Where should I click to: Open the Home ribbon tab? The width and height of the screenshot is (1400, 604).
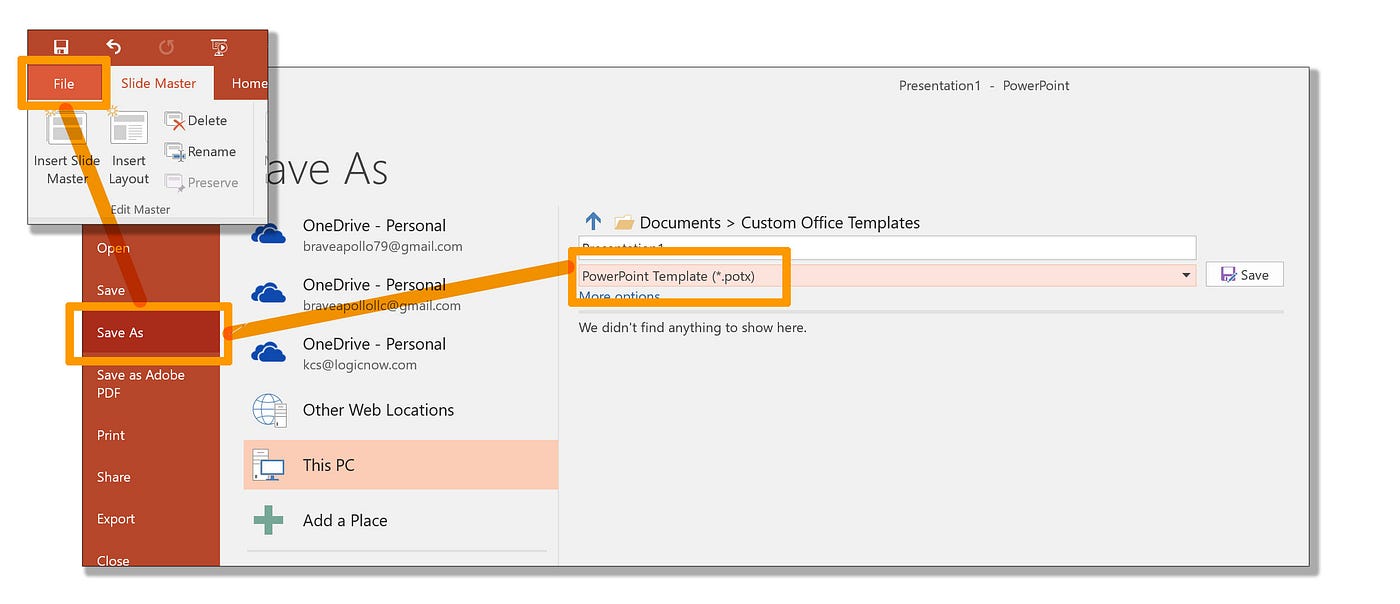(x=249, y=83)
